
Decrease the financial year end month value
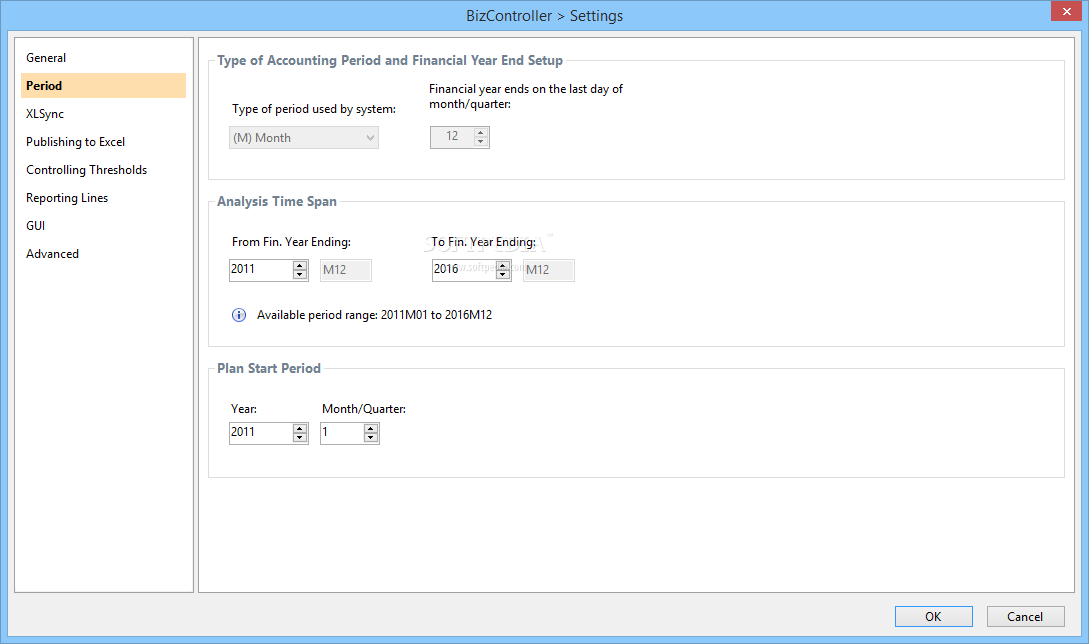pos(480,142)
